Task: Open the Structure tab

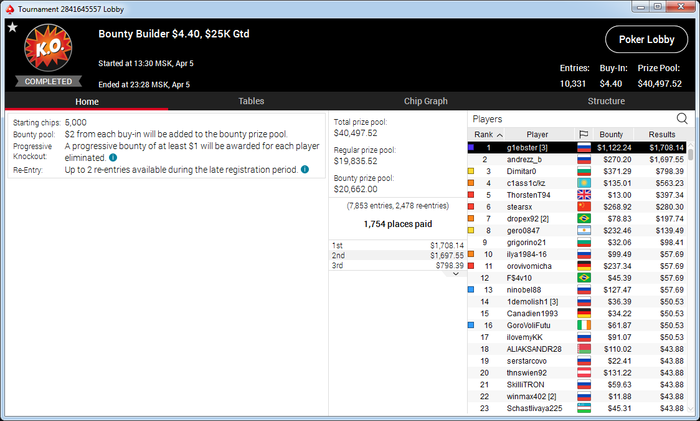Action: (x=606, y=101)
